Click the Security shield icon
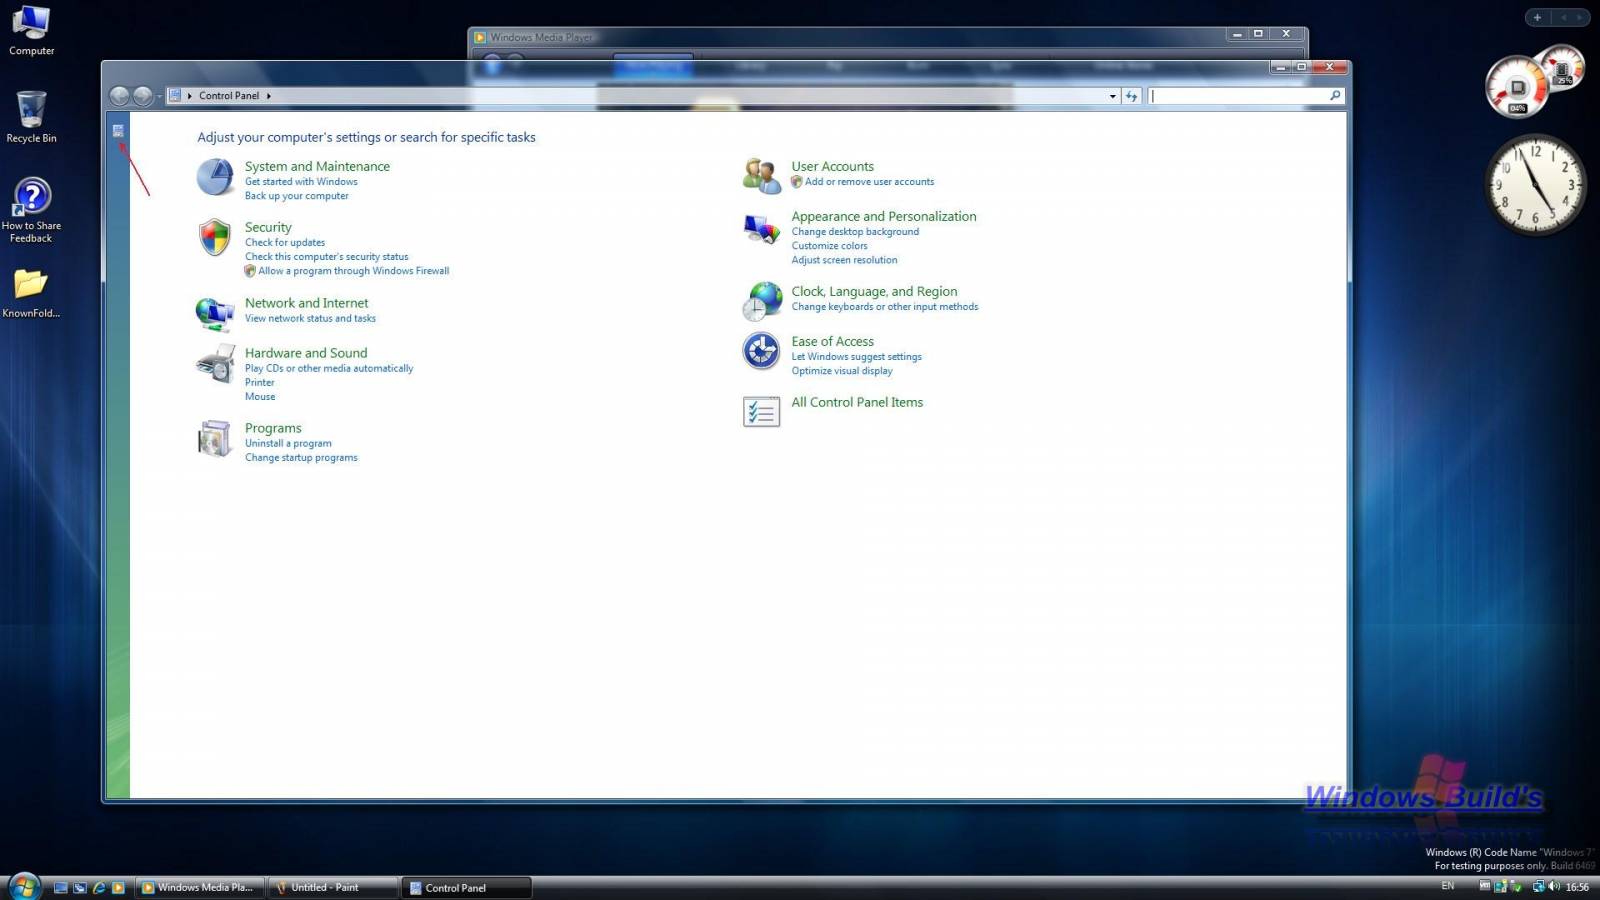This screenshot has height=900, width=1600. (215, 238)
